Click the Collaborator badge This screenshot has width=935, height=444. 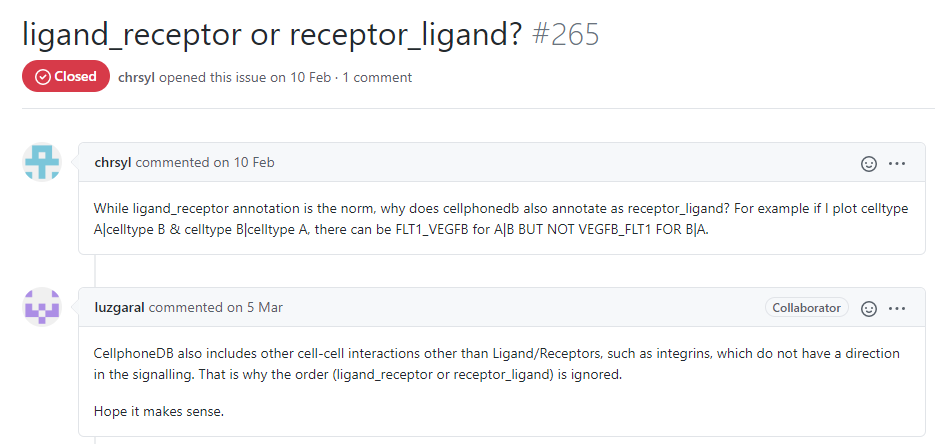coord(806,308)
